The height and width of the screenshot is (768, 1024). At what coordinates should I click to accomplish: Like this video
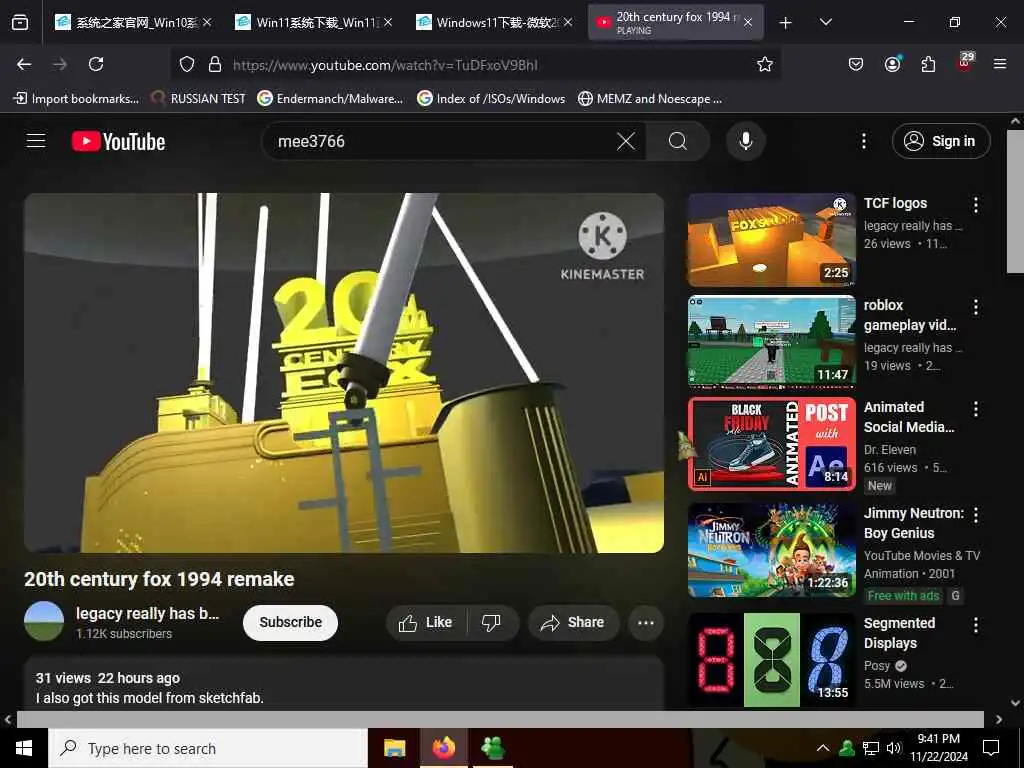tap(426, 622)
